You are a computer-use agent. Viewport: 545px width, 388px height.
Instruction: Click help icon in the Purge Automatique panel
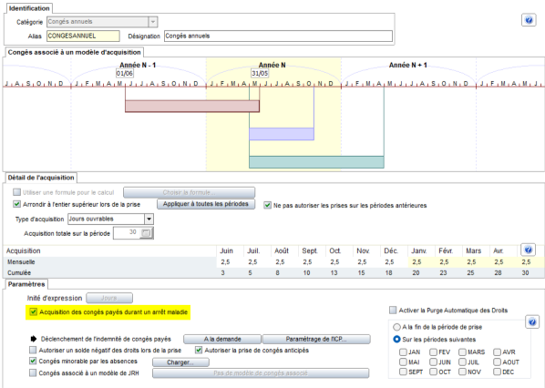click(532, 322)
